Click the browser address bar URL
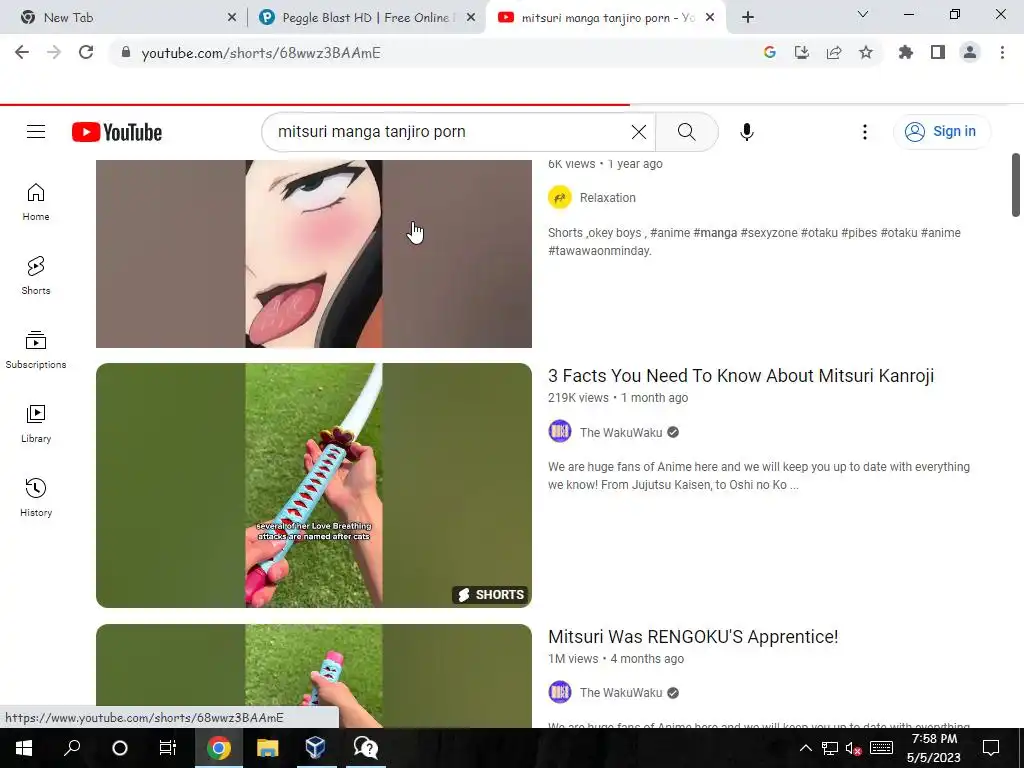Image resolution: width=1024 pixels, height=768 pixels. coord(261,53)
